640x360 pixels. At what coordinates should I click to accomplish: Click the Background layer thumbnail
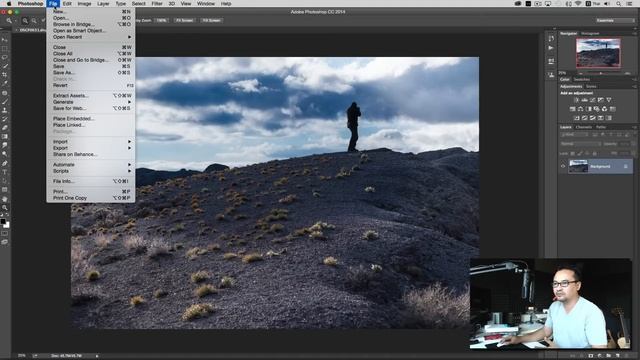pyautogui.click(x=578, y=167)
